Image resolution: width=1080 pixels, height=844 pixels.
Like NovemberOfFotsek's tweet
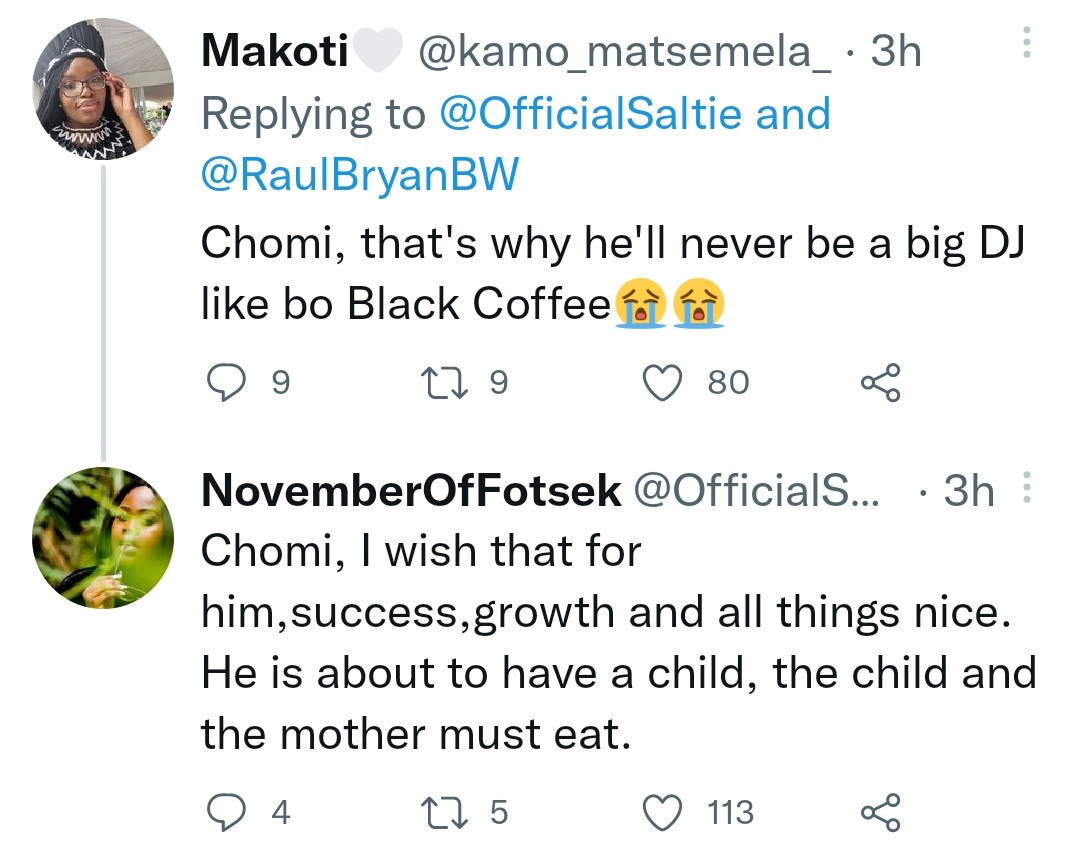click(663, 811)
